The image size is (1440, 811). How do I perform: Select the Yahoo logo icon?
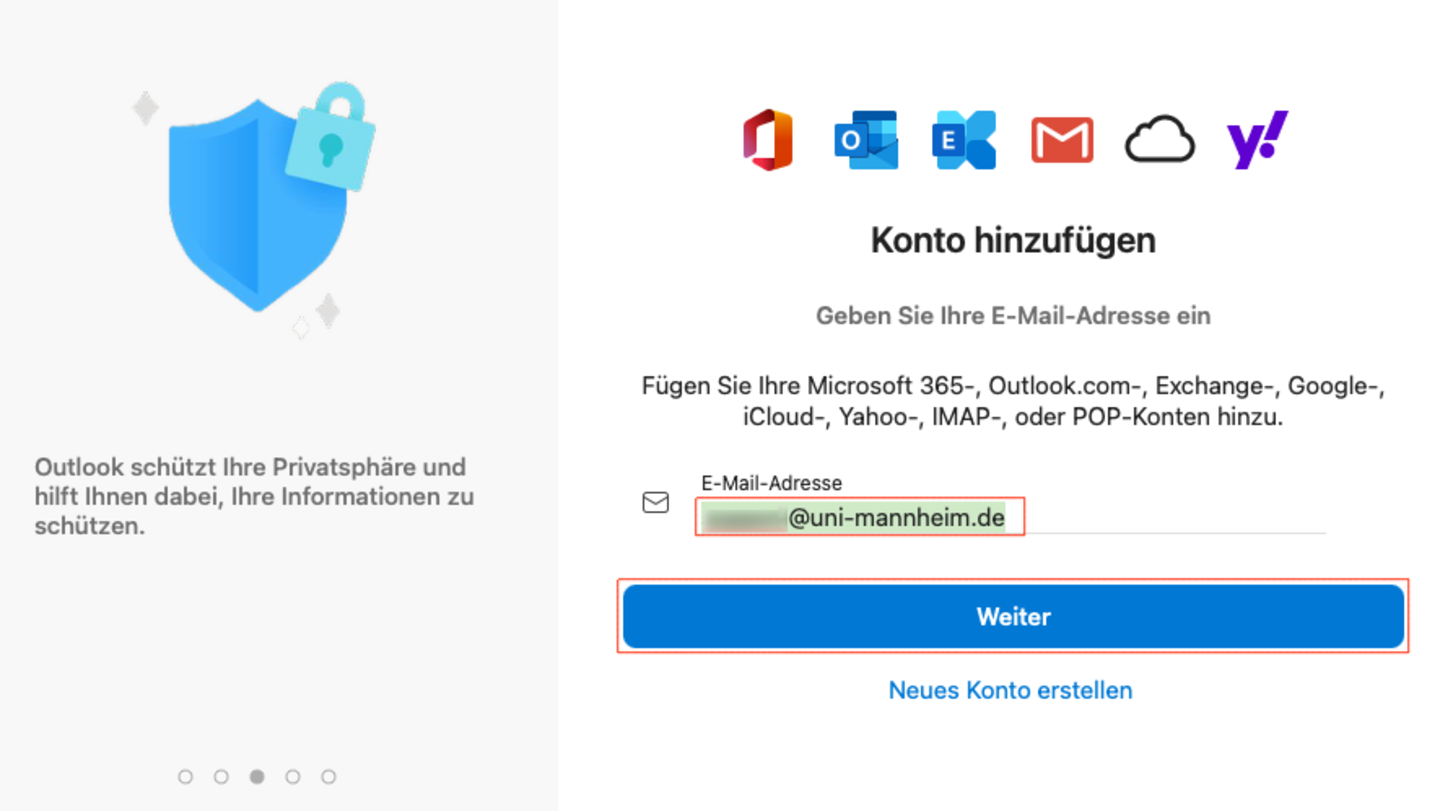click(x=1257, y=140)
